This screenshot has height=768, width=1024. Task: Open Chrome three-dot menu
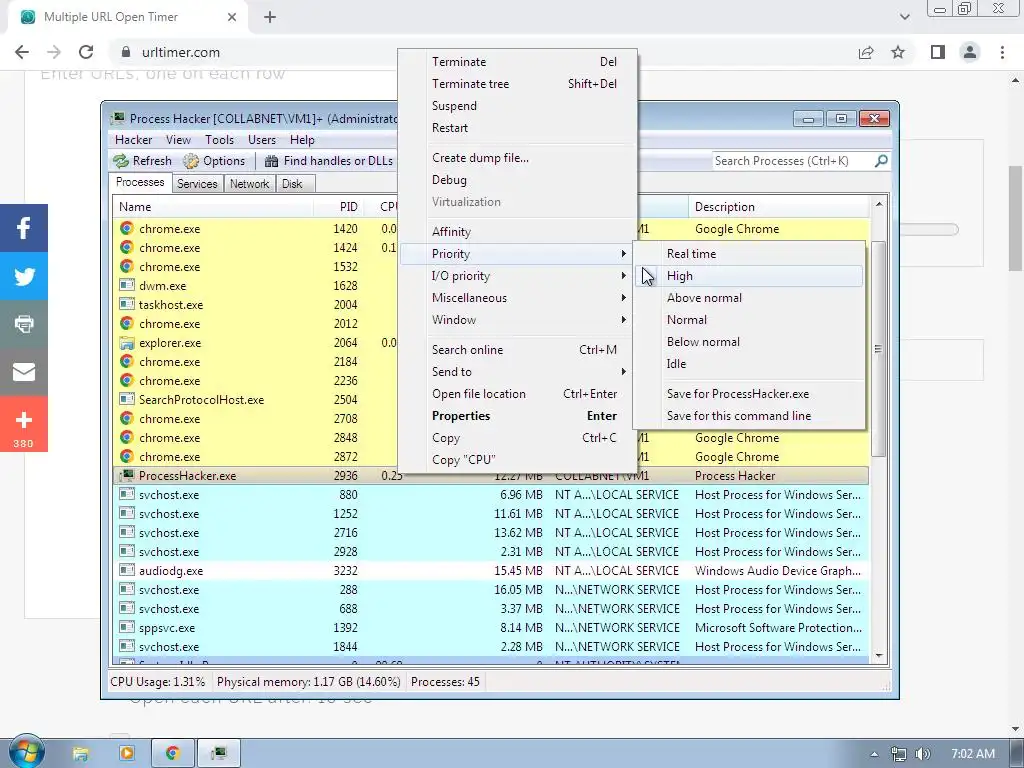(1002, 52)
